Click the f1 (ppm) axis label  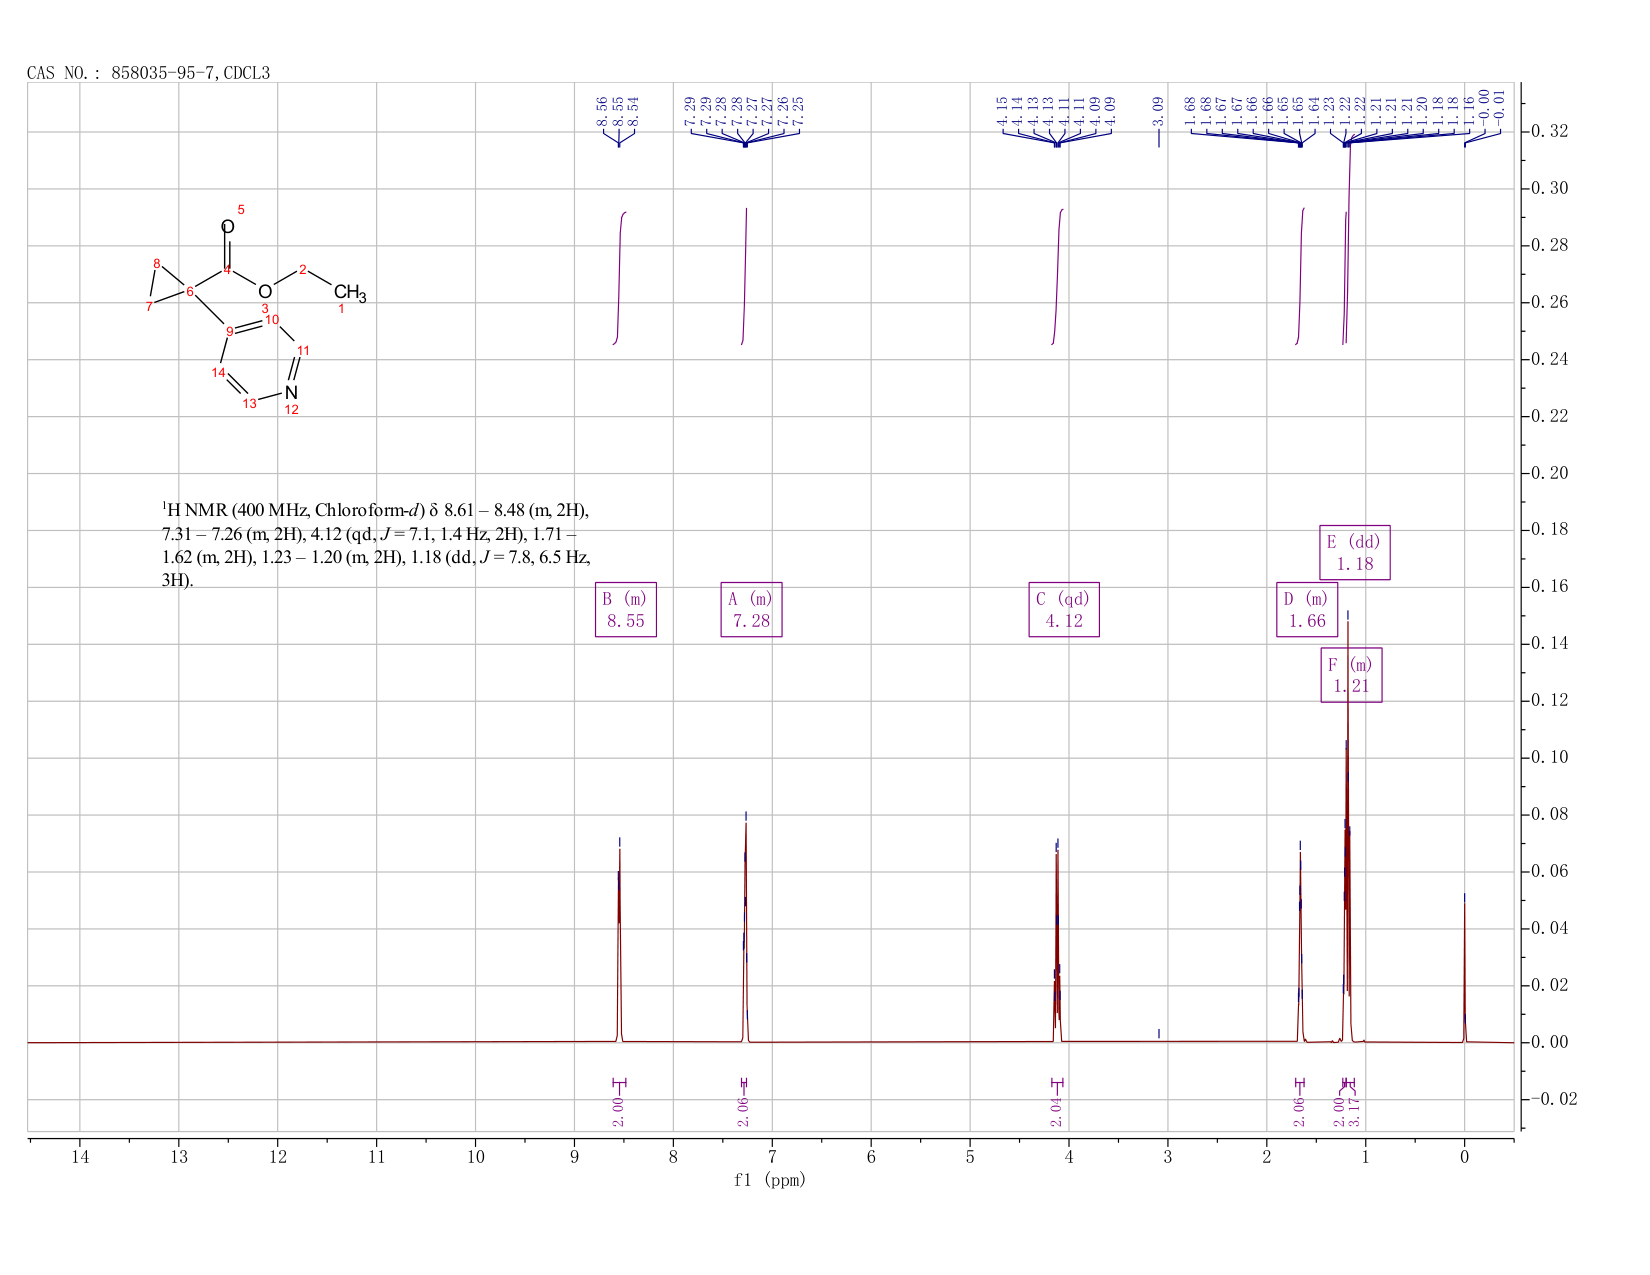(770, 1180)
